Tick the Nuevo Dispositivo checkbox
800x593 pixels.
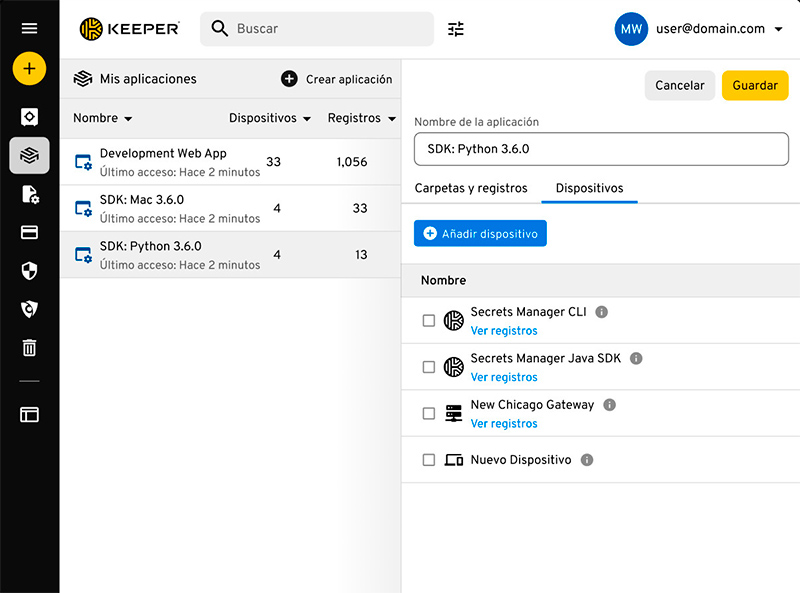[429, 460]
